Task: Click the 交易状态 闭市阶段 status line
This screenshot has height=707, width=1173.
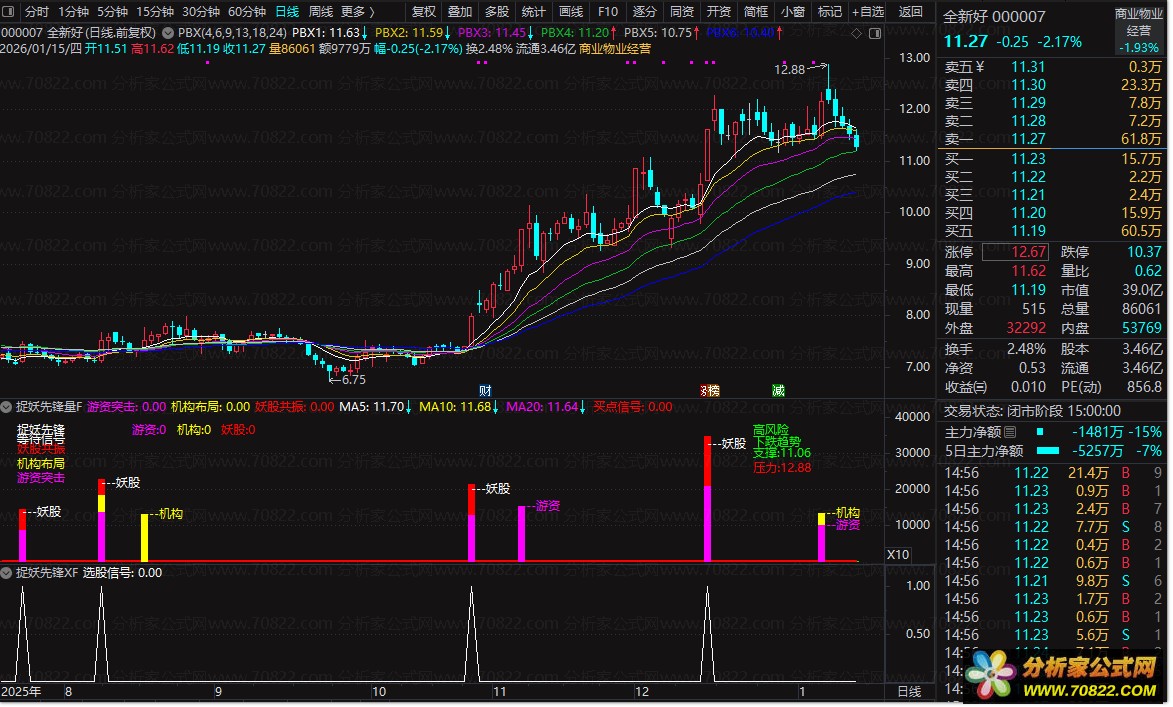Action: (x=1032, y=411)
